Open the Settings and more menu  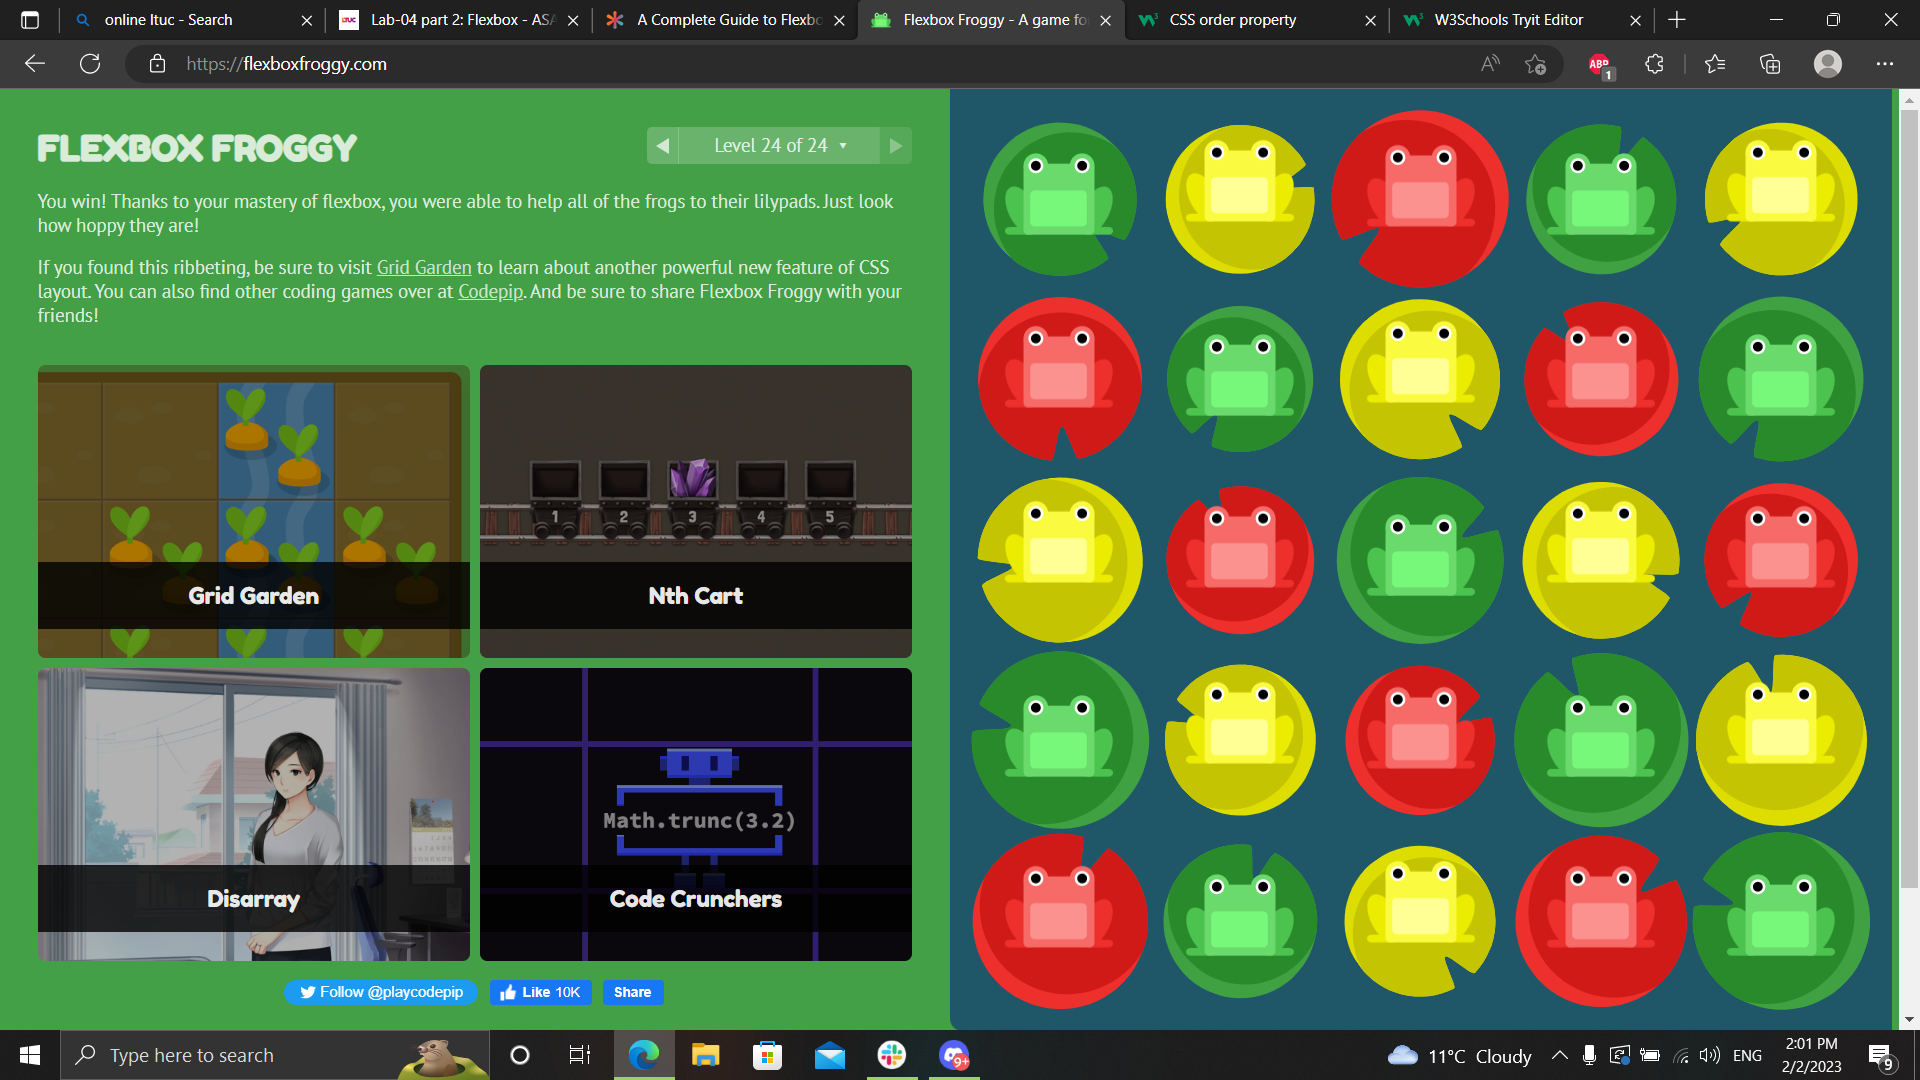1886,64
